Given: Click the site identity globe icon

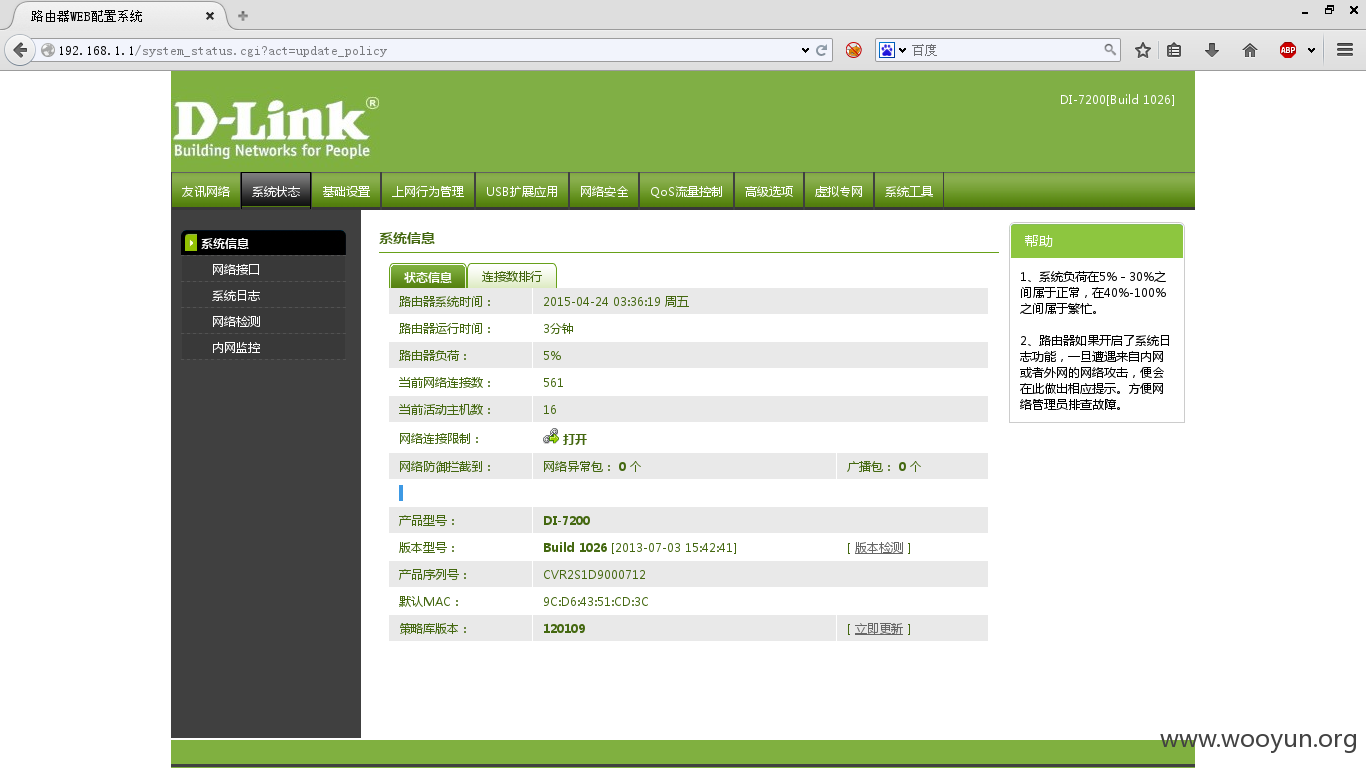Looking at the screenshot, I should [x=48, y=50].
